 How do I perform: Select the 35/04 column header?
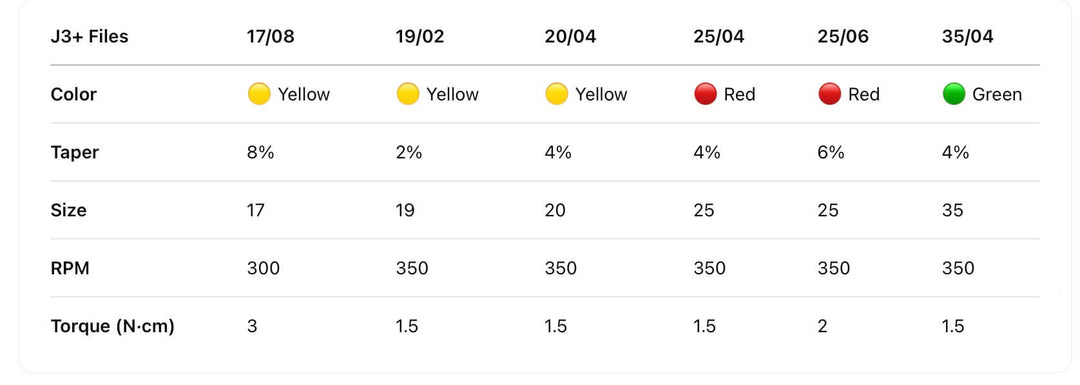968,37
